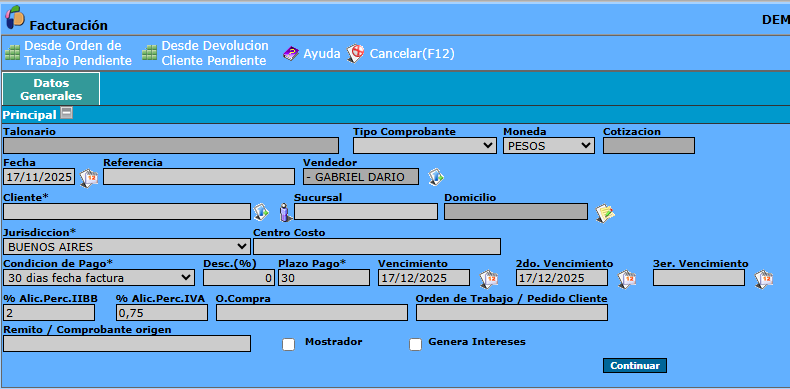Enable the Mostrador checkbox
This screenshot has height=389, width=790.
[x=288, y=345]
